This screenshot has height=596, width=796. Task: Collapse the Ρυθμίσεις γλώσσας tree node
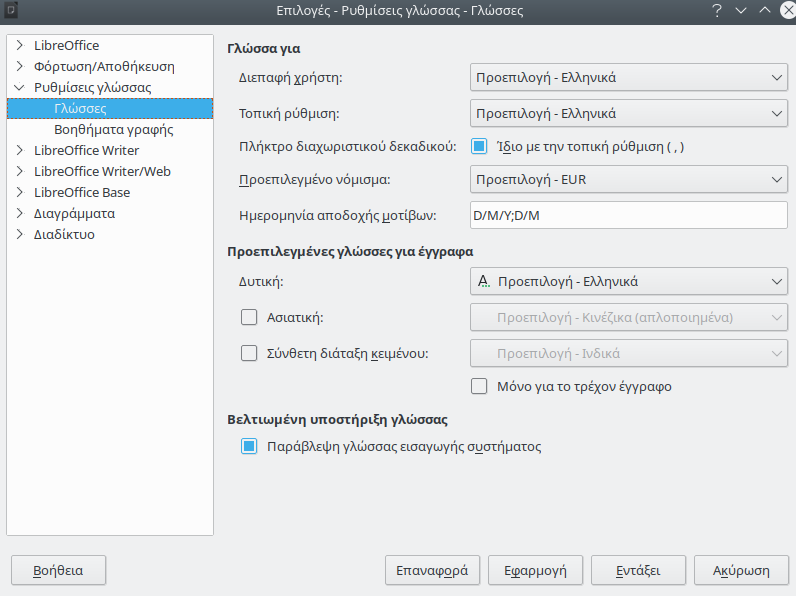pyautogui.click(x=19, y=87)
